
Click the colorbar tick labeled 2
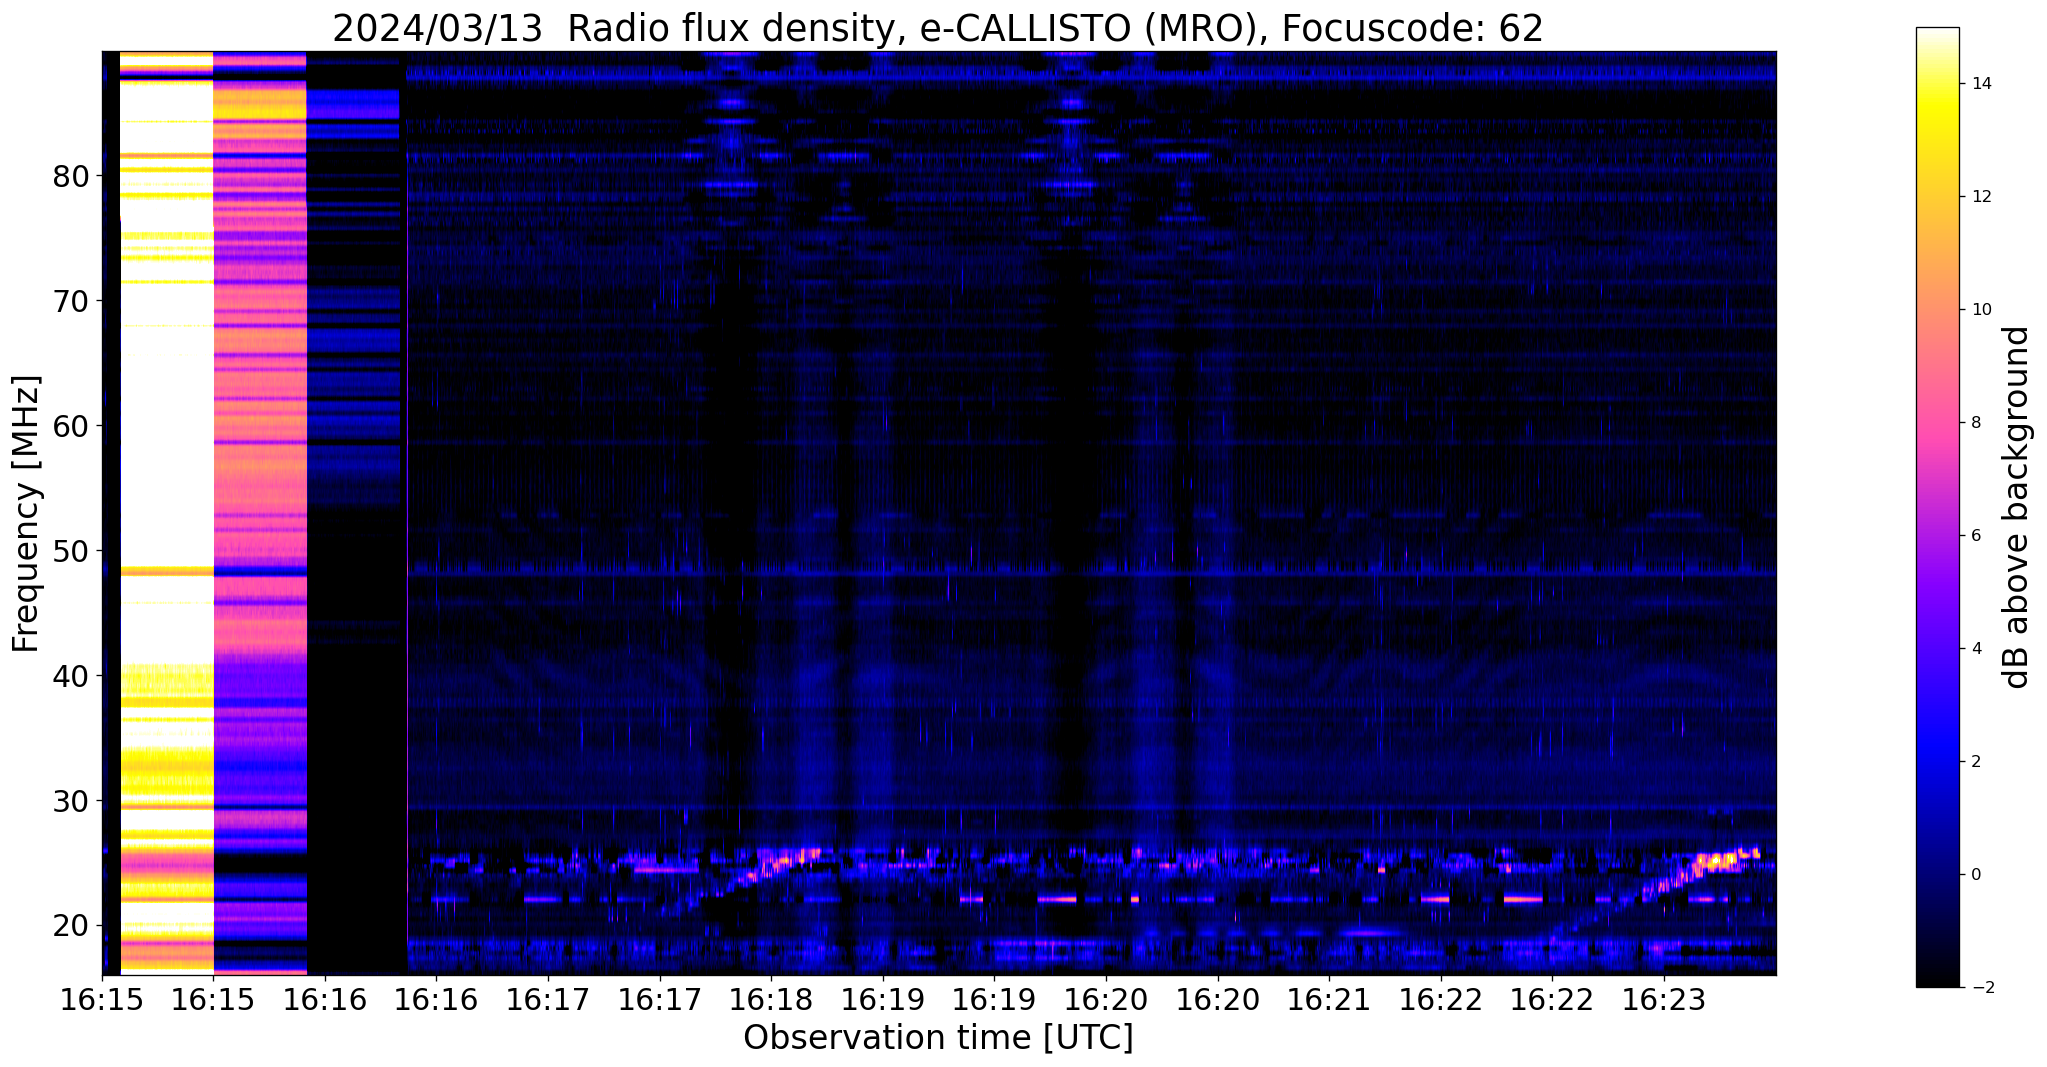1975,762
